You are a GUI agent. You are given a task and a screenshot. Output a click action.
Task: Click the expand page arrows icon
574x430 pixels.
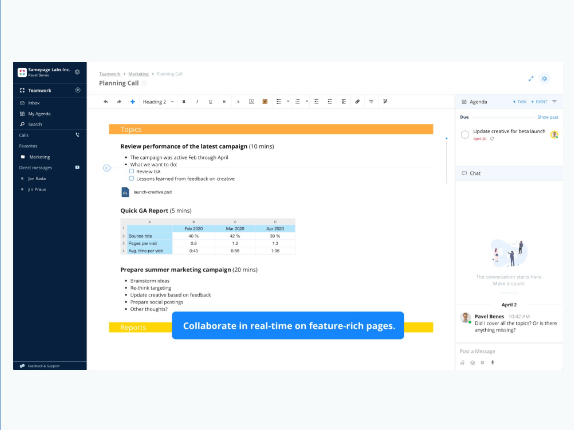point(531,78)
